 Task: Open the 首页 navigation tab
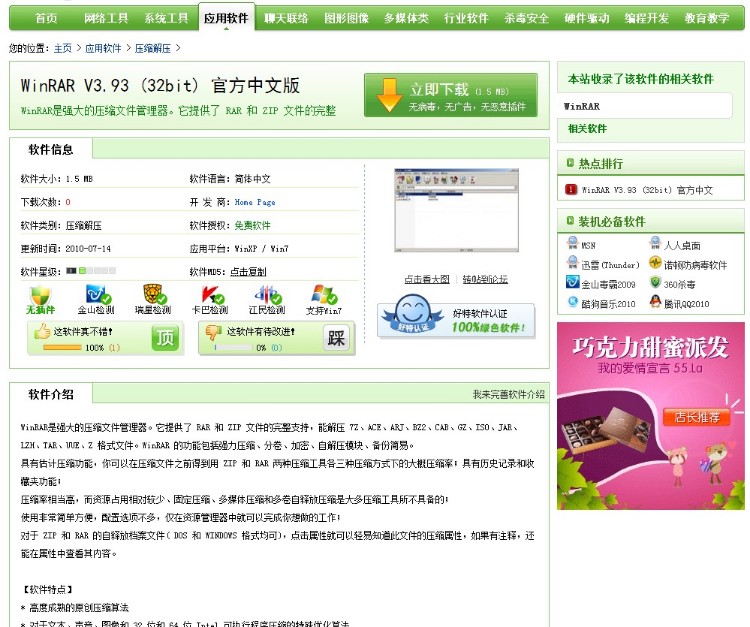pos(46,18)
